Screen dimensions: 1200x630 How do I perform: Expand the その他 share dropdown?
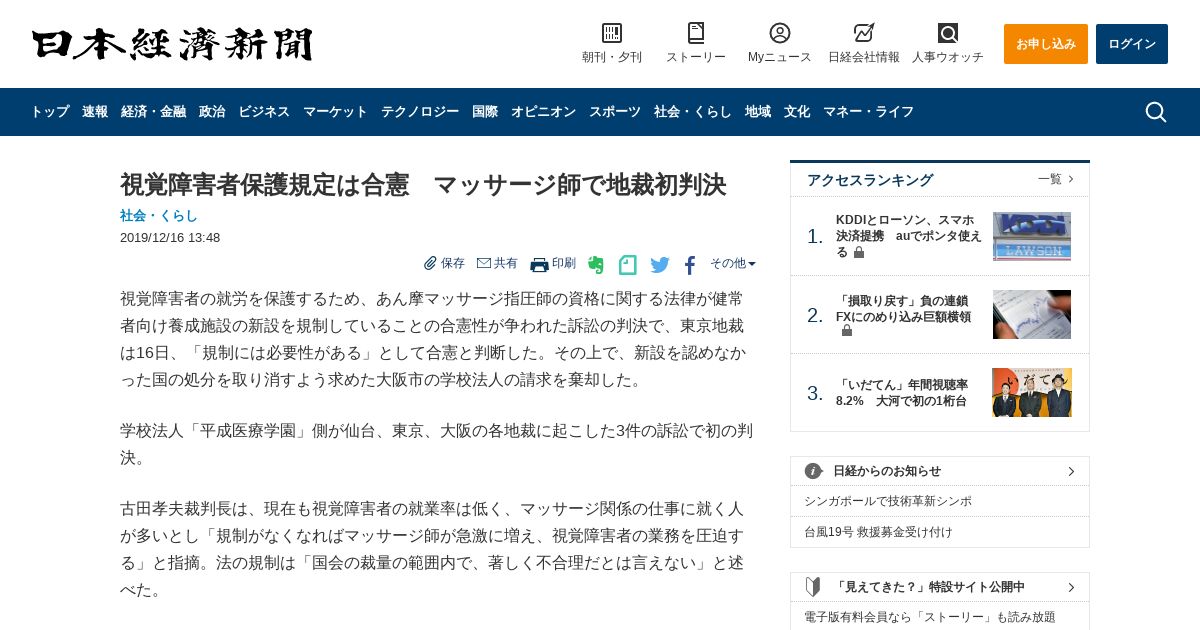pos(733,263)
